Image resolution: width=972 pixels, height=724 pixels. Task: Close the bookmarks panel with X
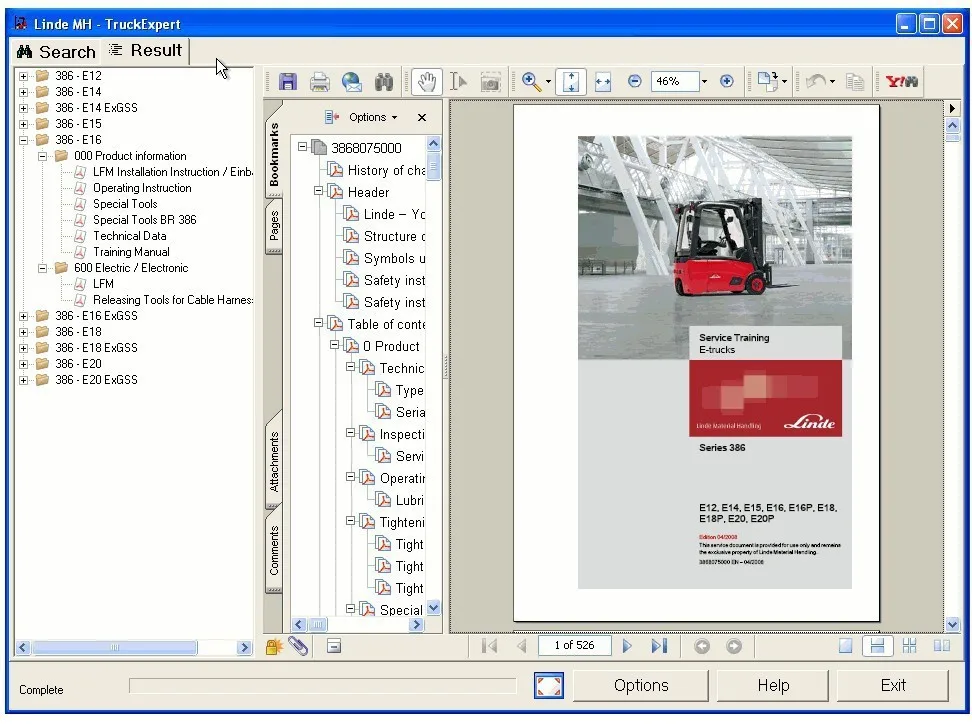(422, 117)
